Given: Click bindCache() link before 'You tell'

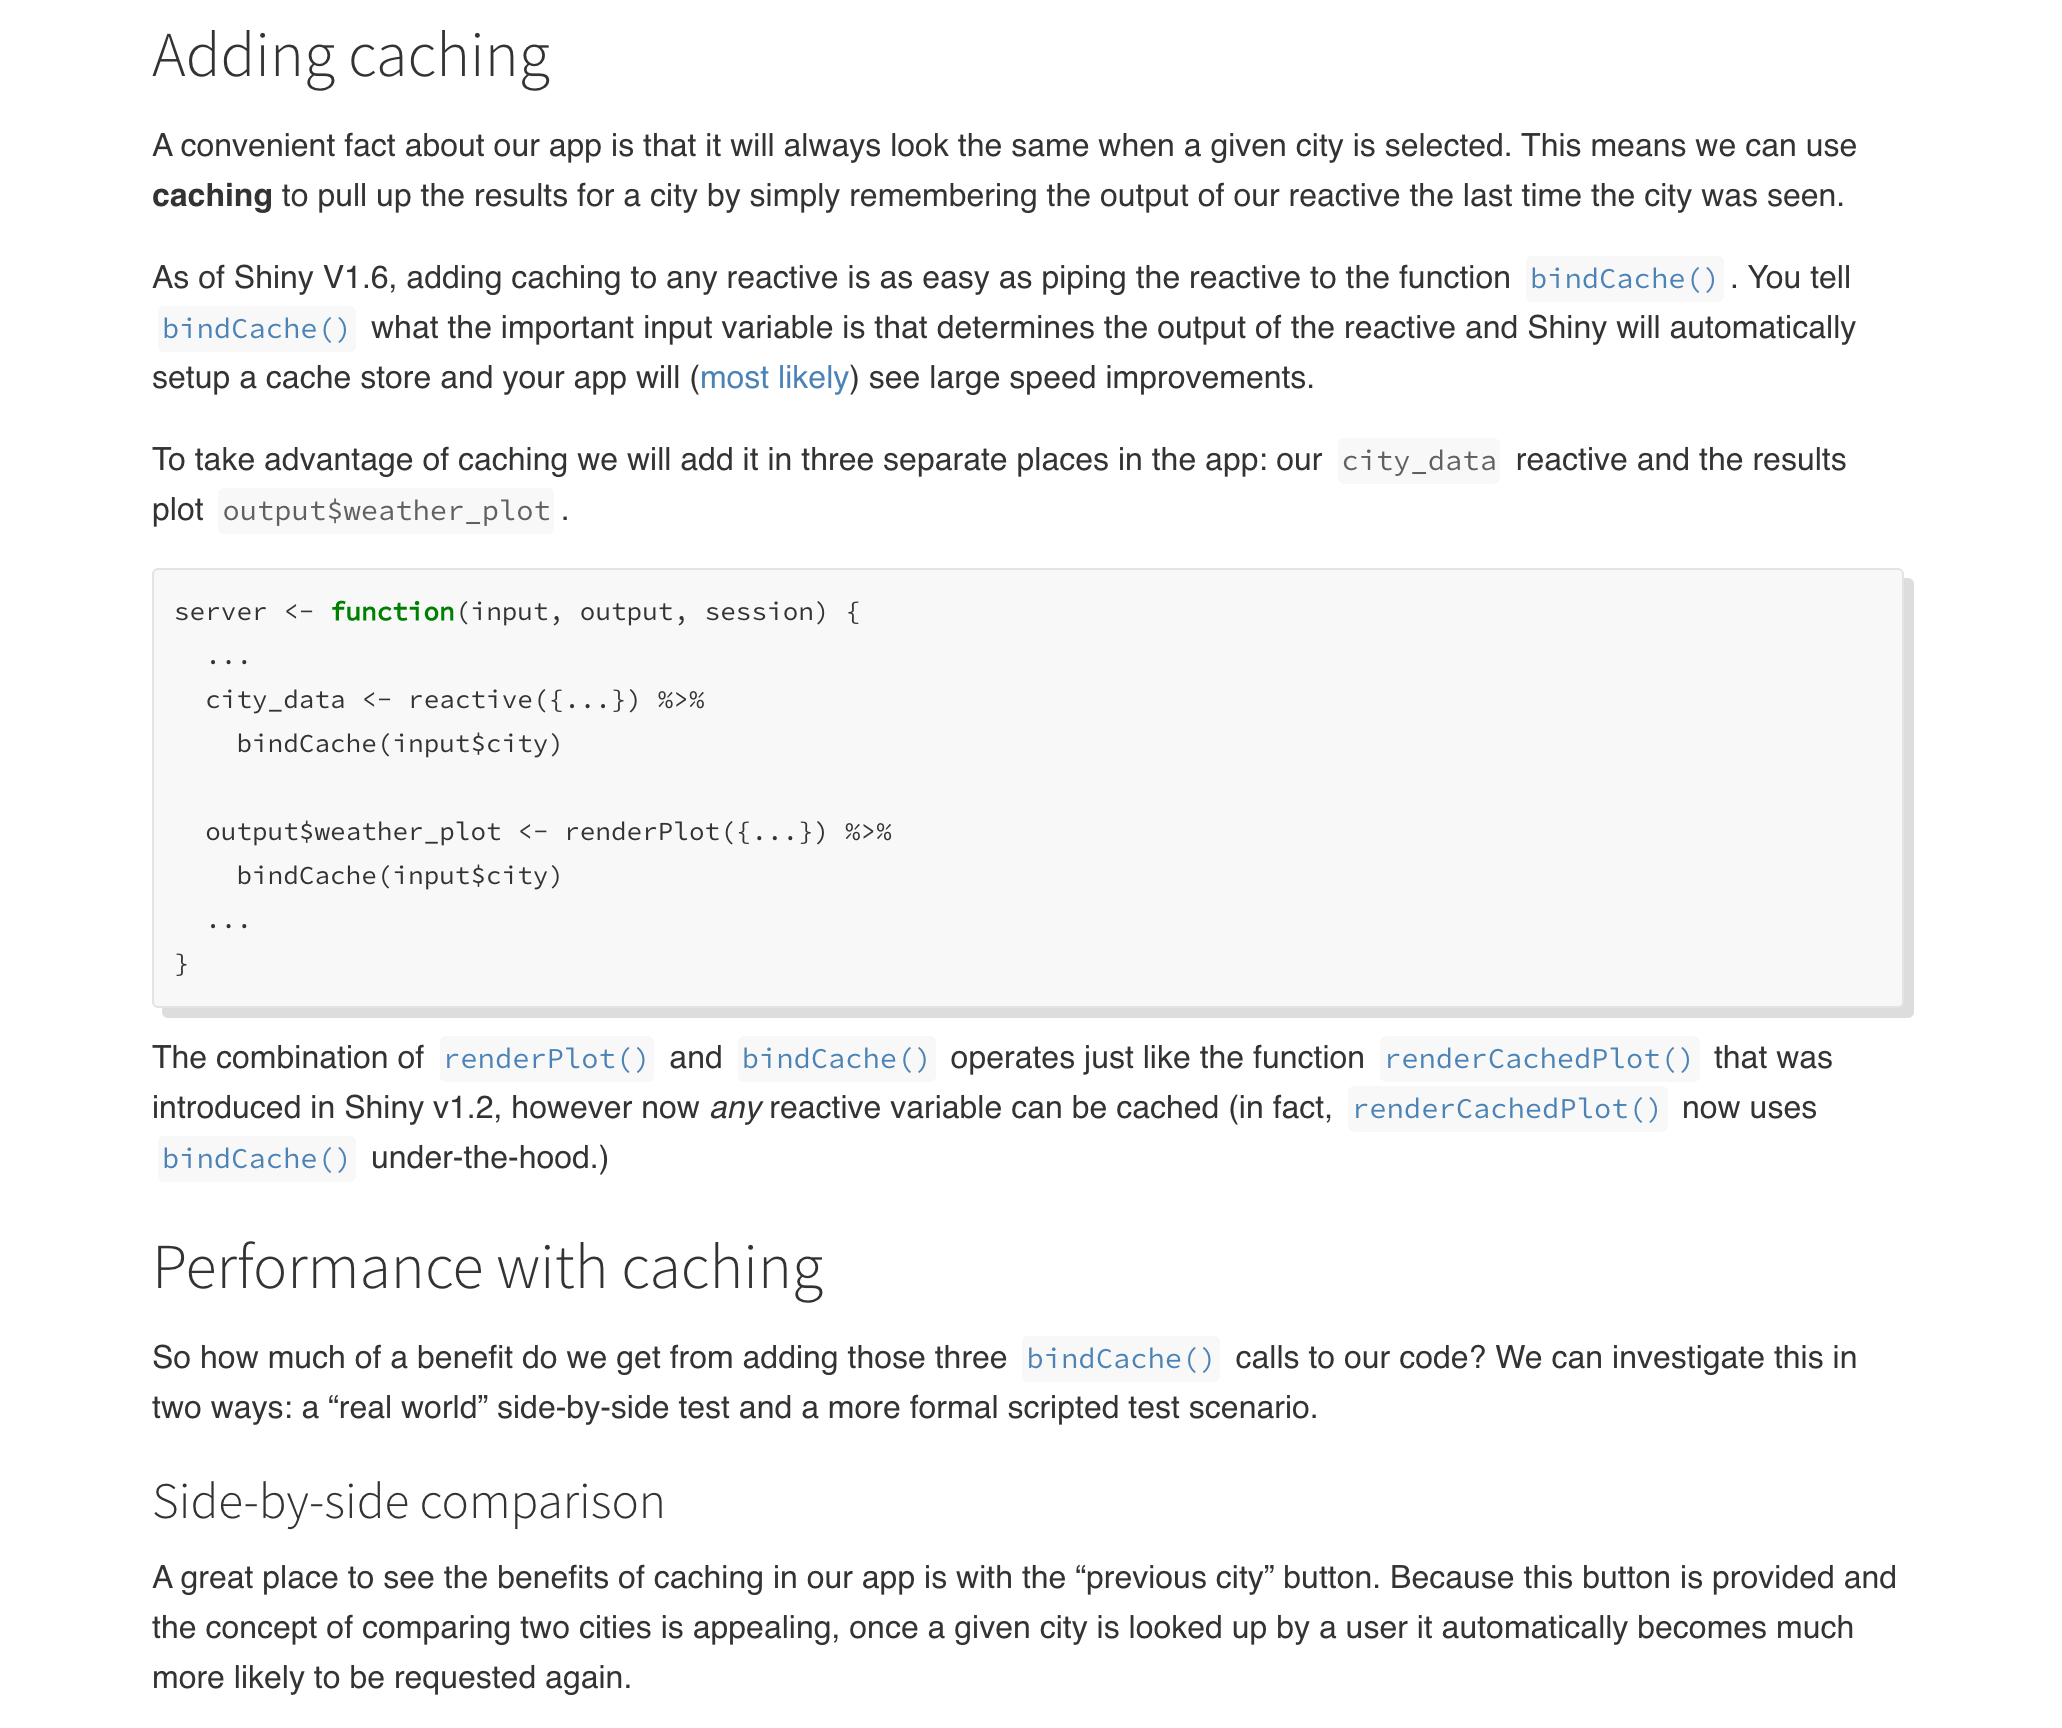Looking at the screenshot, I should (1623, 279).
